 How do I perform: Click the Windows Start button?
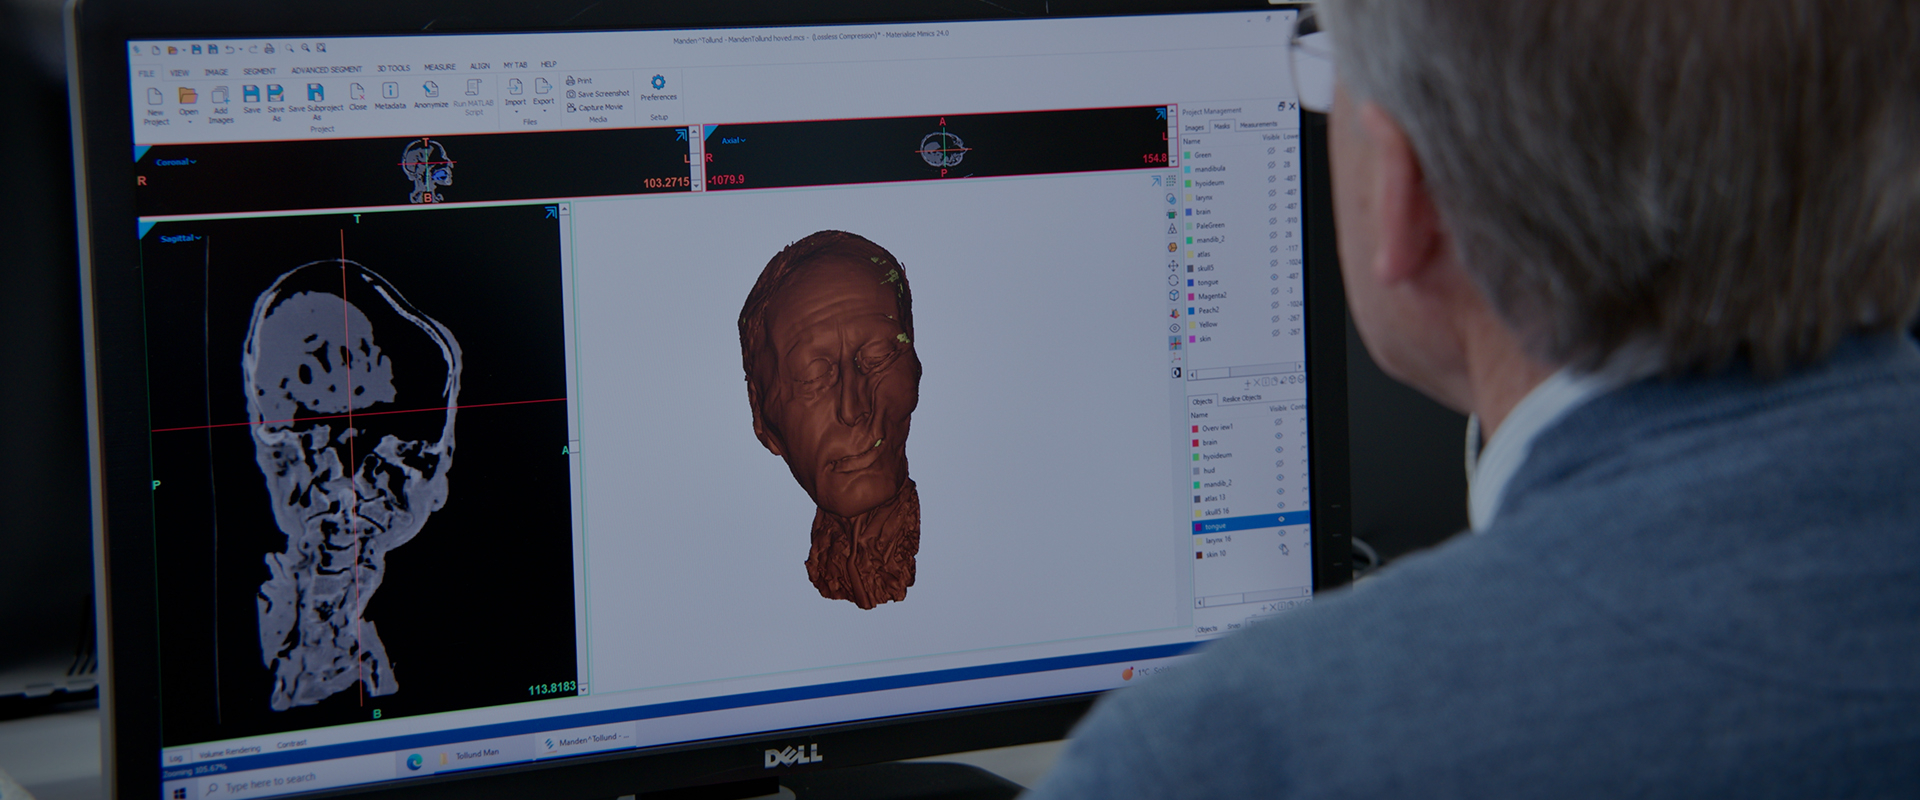pyautogui.click(x=180, y=795)
